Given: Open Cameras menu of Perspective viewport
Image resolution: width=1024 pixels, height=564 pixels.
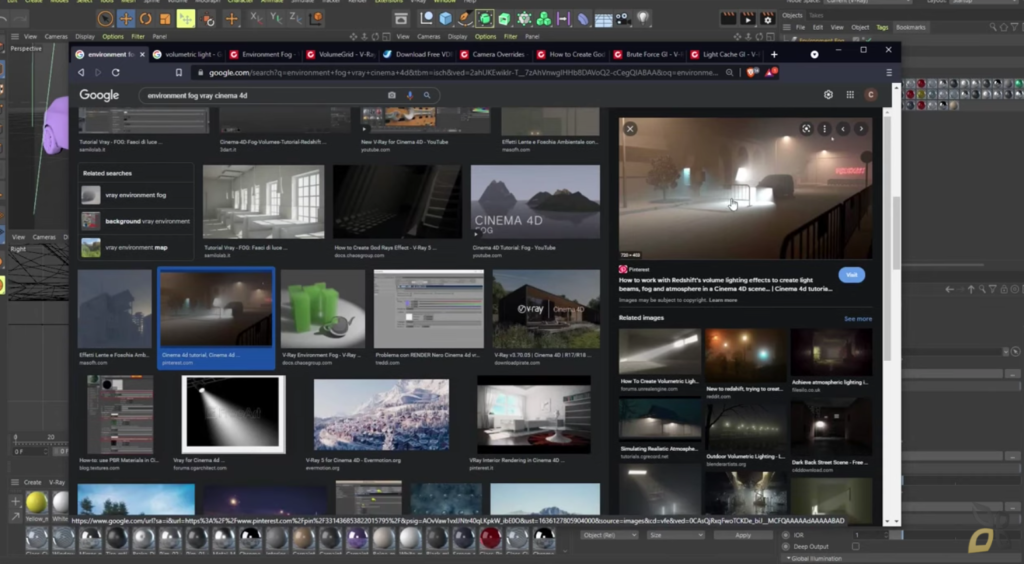Looking at the screenshot, I should coord(56,37).
